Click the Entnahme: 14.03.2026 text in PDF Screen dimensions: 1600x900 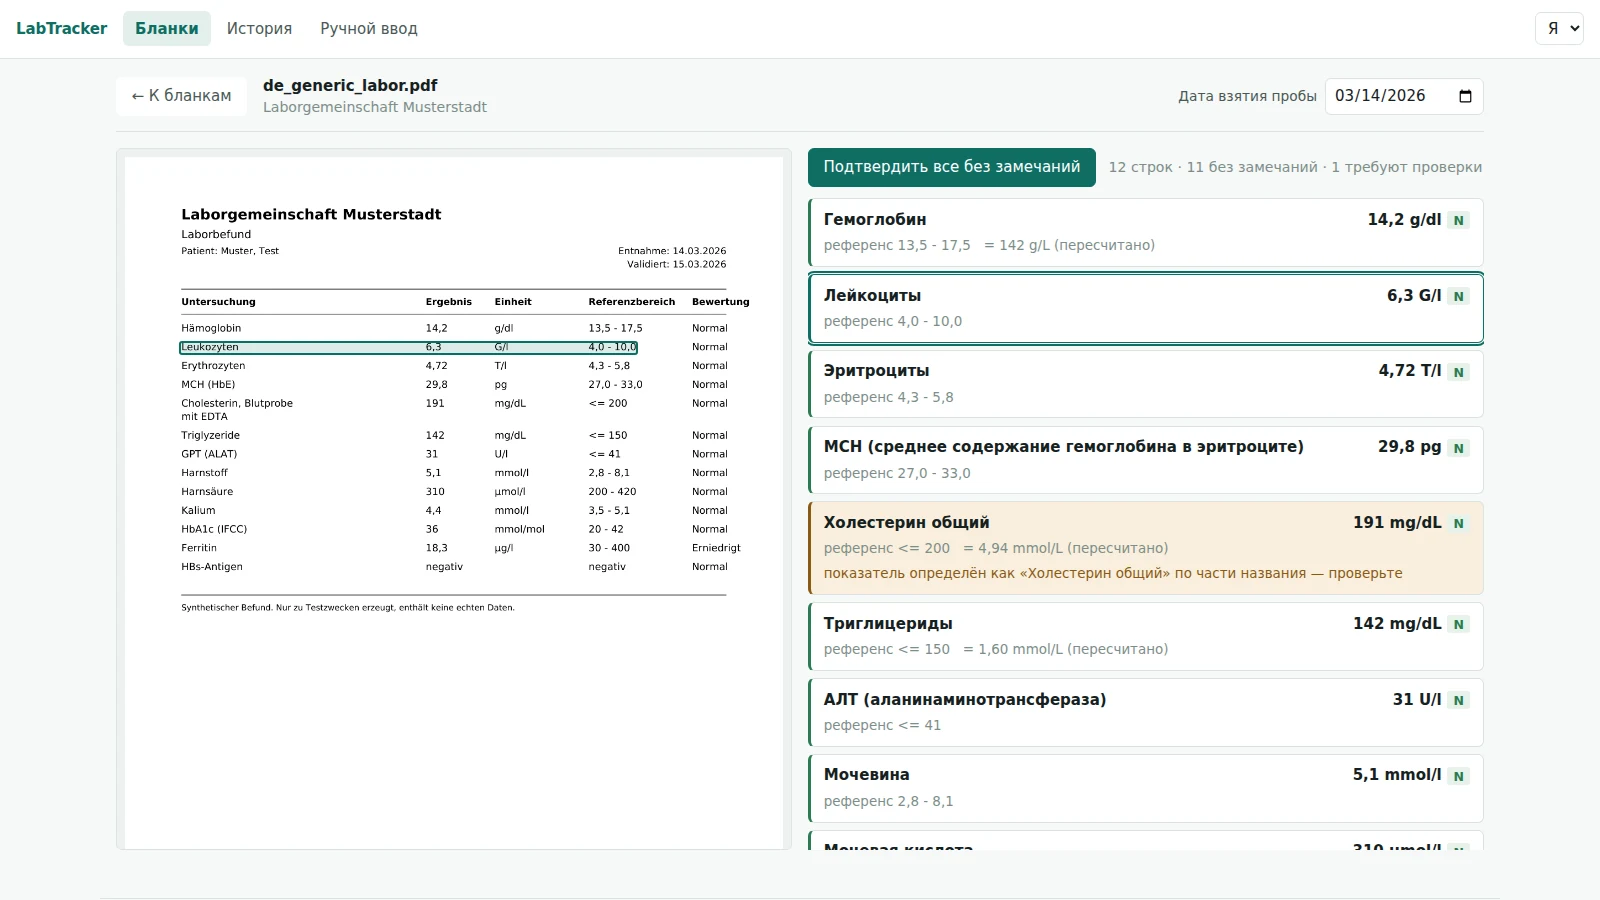tap(672, 251)
